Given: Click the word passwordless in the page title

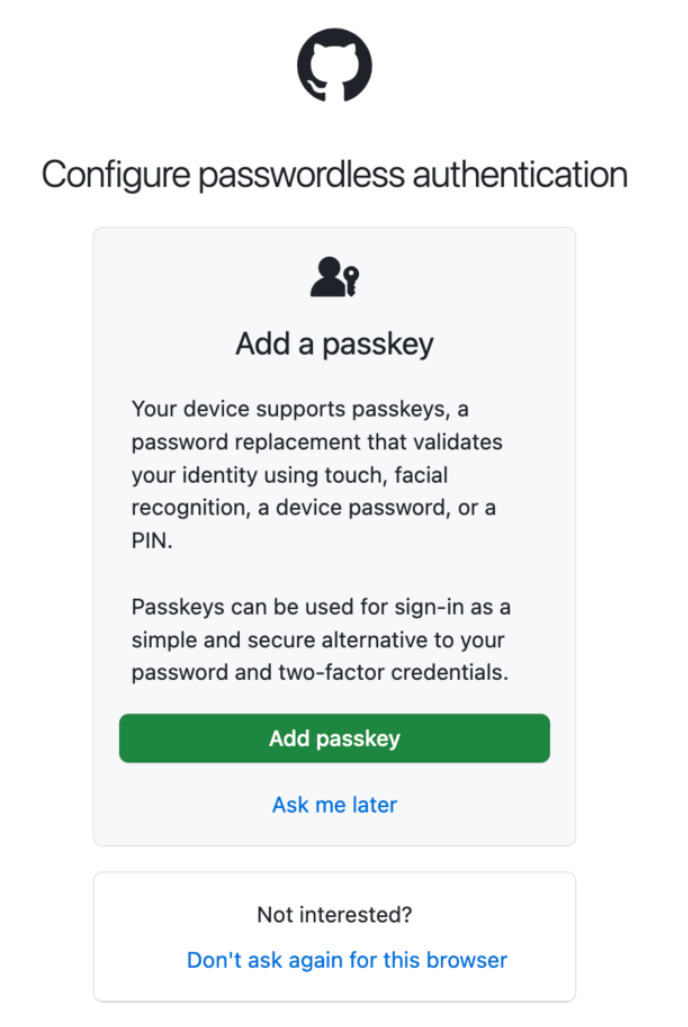Looking at the screenshot, I should click(301, 176).
